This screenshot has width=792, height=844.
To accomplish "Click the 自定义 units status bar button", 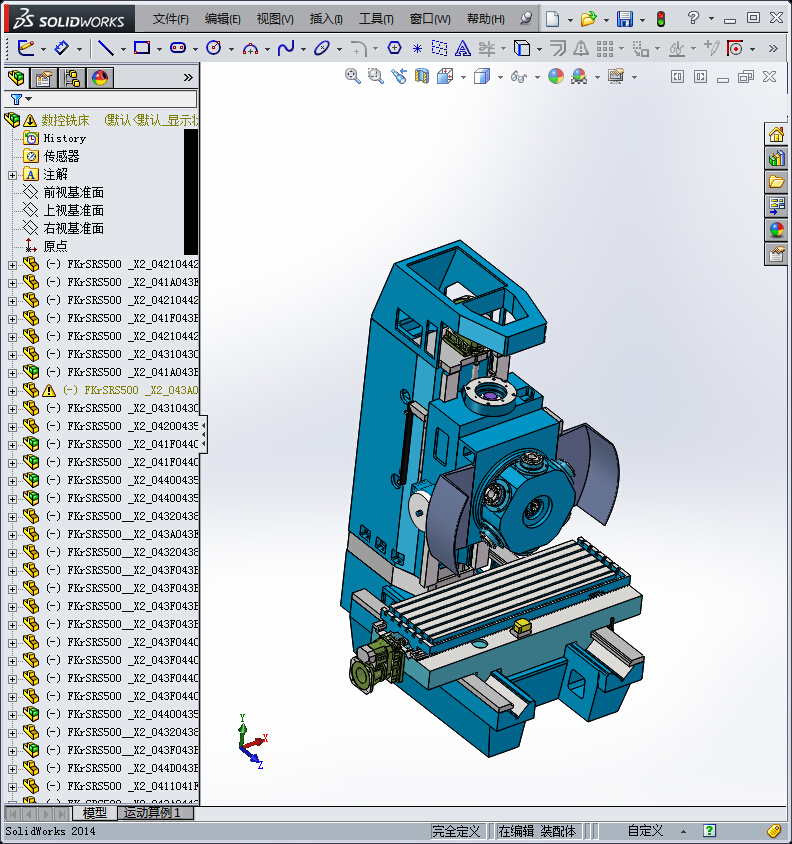I will coord(645,831).
